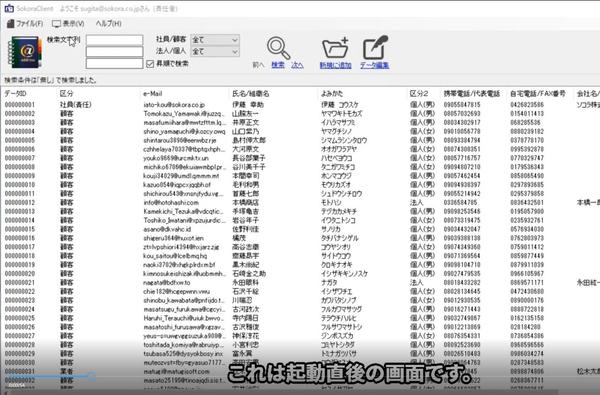Focus the second search text field
The width and height of the screenshot is (600, 395).
pyautogui.click(x=114, y=52)
